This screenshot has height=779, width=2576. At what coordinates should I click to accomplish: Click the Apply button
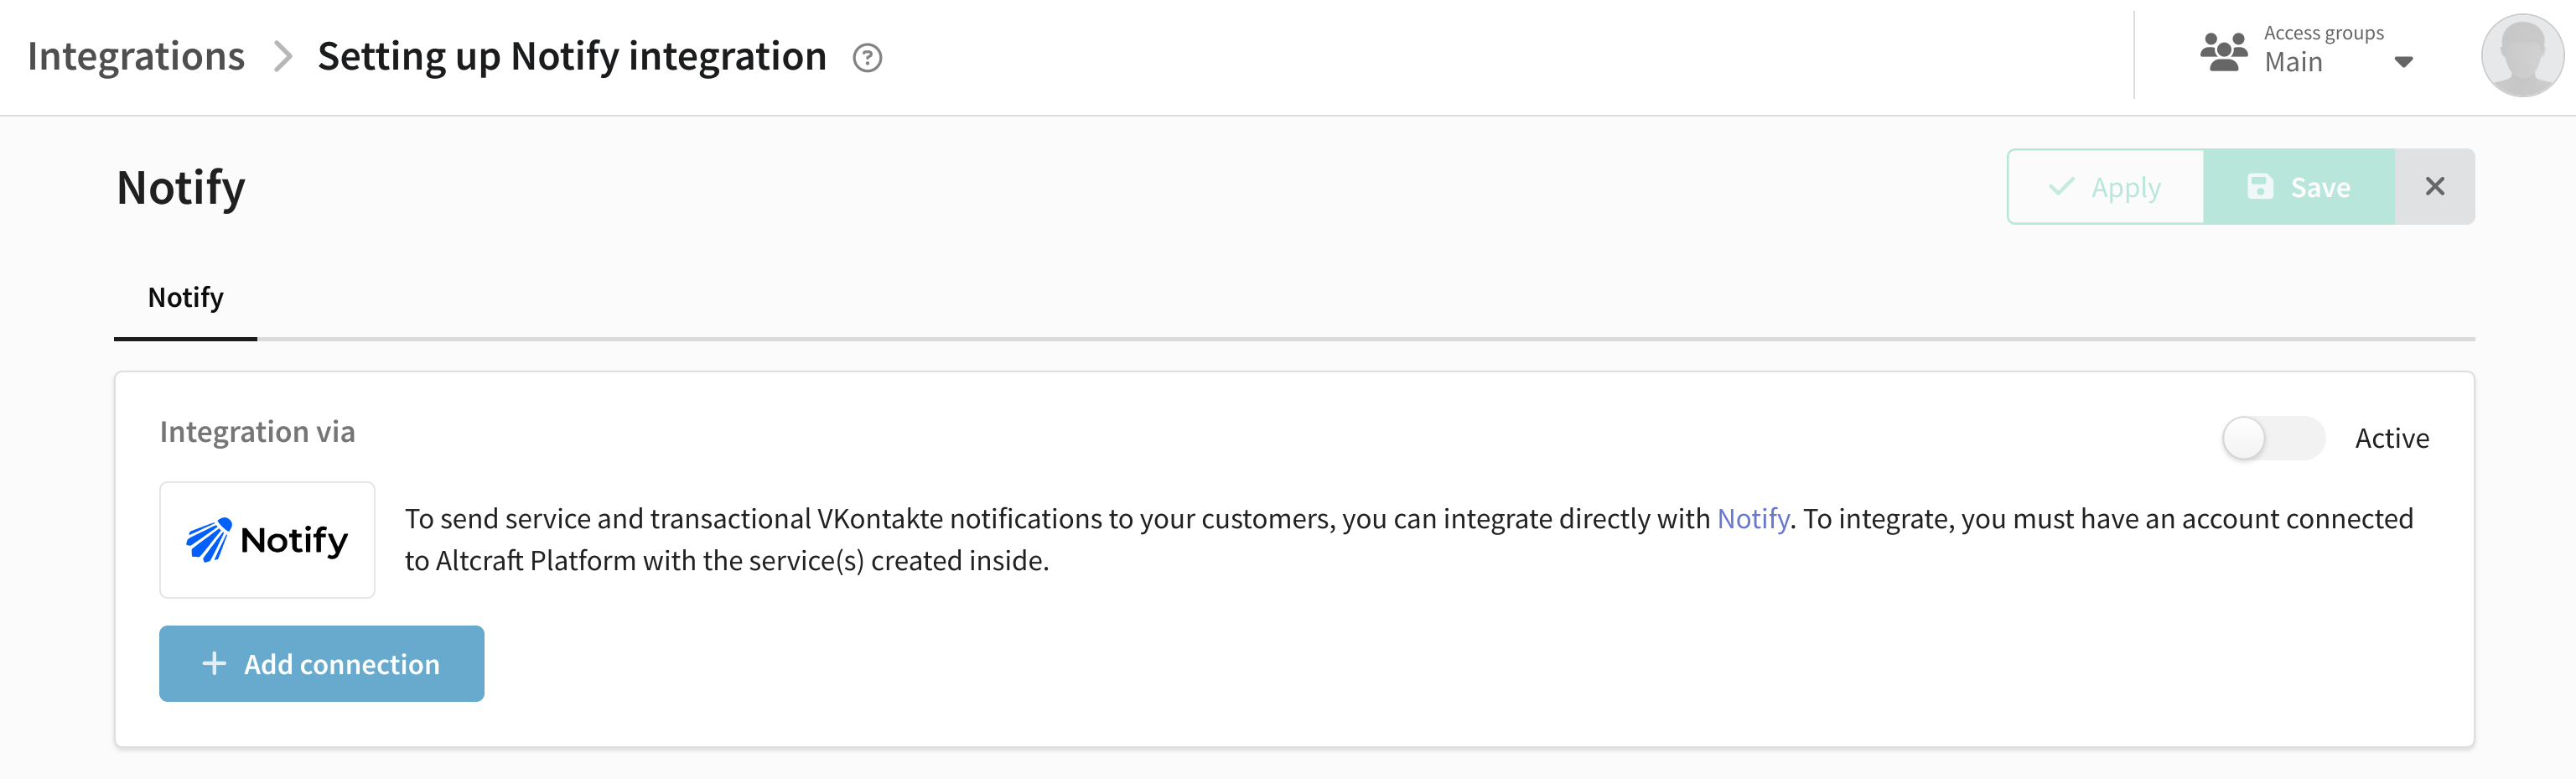click(x=2105, y=187)
